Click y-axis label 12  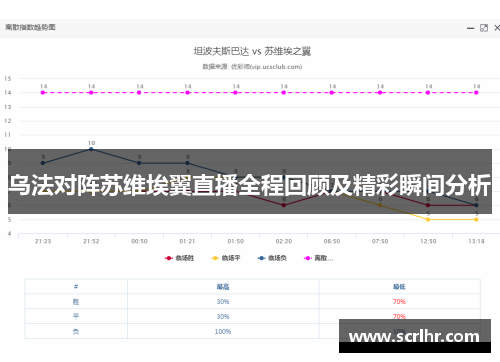pyautogui.click(x=8, y=121)
